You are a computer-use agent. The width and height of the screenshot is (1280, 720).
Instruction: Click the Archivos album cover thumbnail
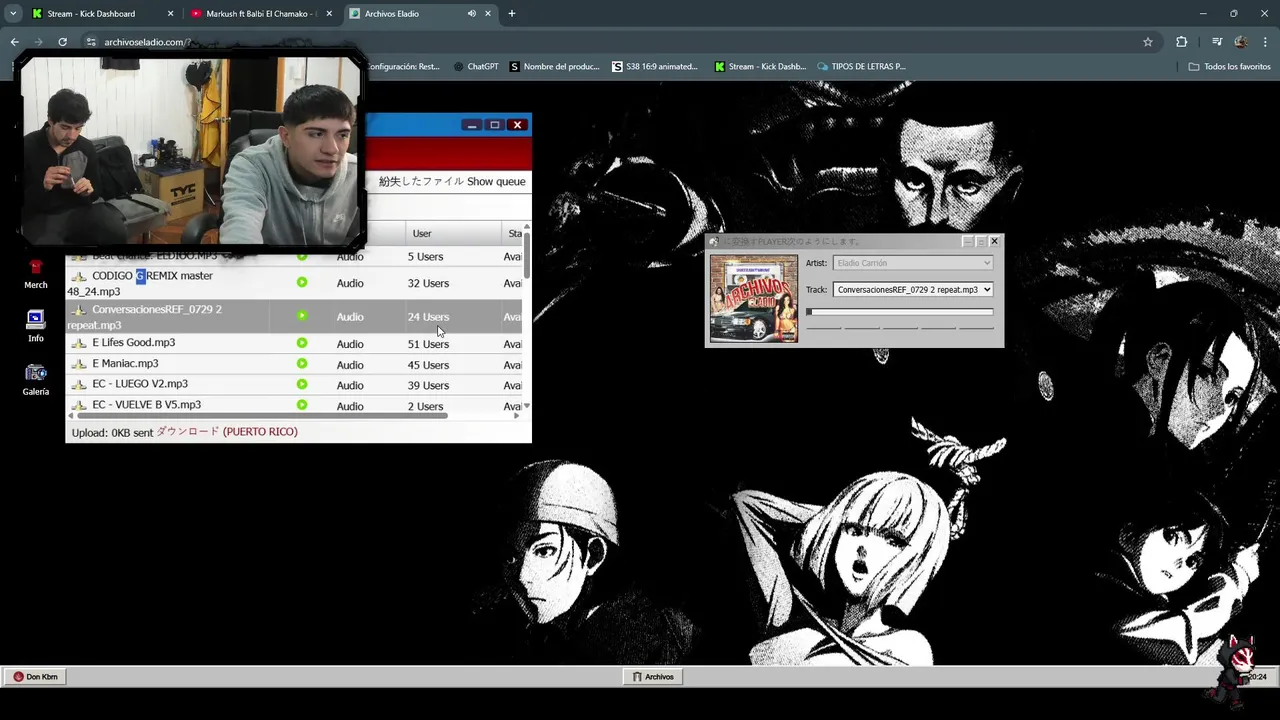coord(754,298)
